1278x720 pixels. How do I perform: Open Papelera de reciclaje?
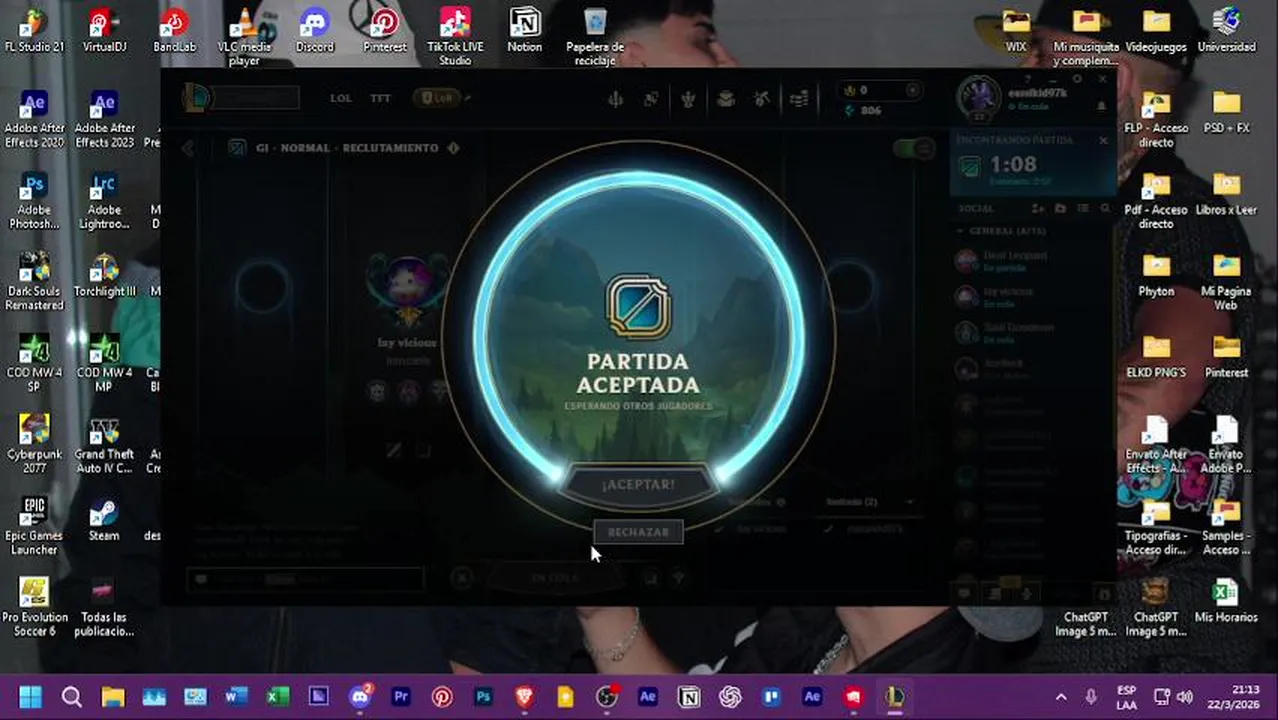coord(595,38)
